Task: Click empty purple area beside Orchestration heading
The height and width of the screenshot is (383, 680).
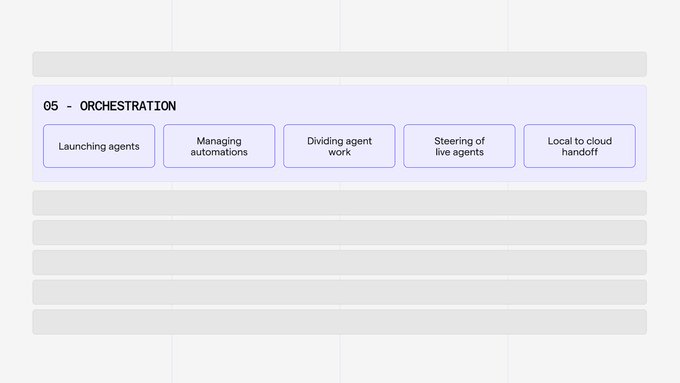Action: [x=408, y=106]
